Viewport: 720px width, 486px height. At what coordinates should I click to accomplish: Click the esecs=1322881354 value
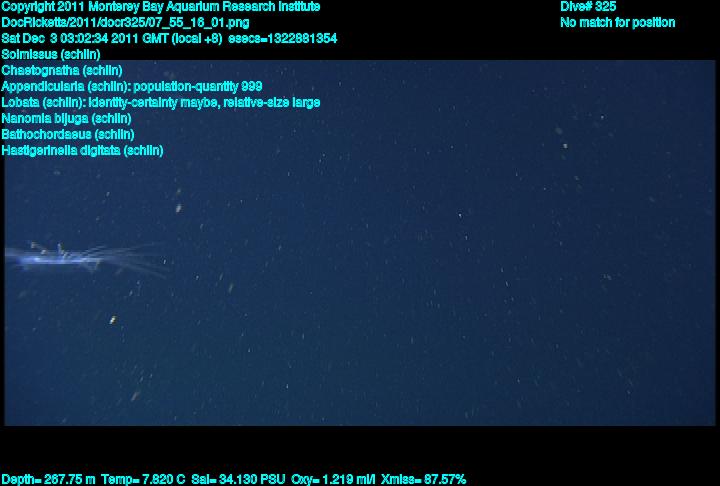(x=282, y=38)
